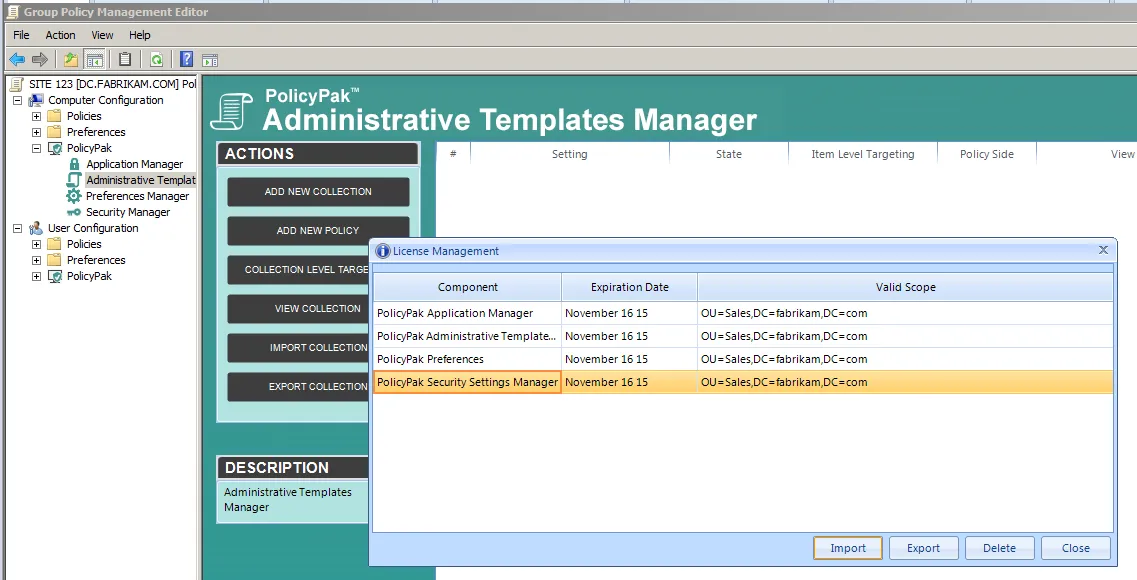The image size is (1137, 580).
Task: Click the Back arrow toolbar icon
Action: (x=17, y=60)
